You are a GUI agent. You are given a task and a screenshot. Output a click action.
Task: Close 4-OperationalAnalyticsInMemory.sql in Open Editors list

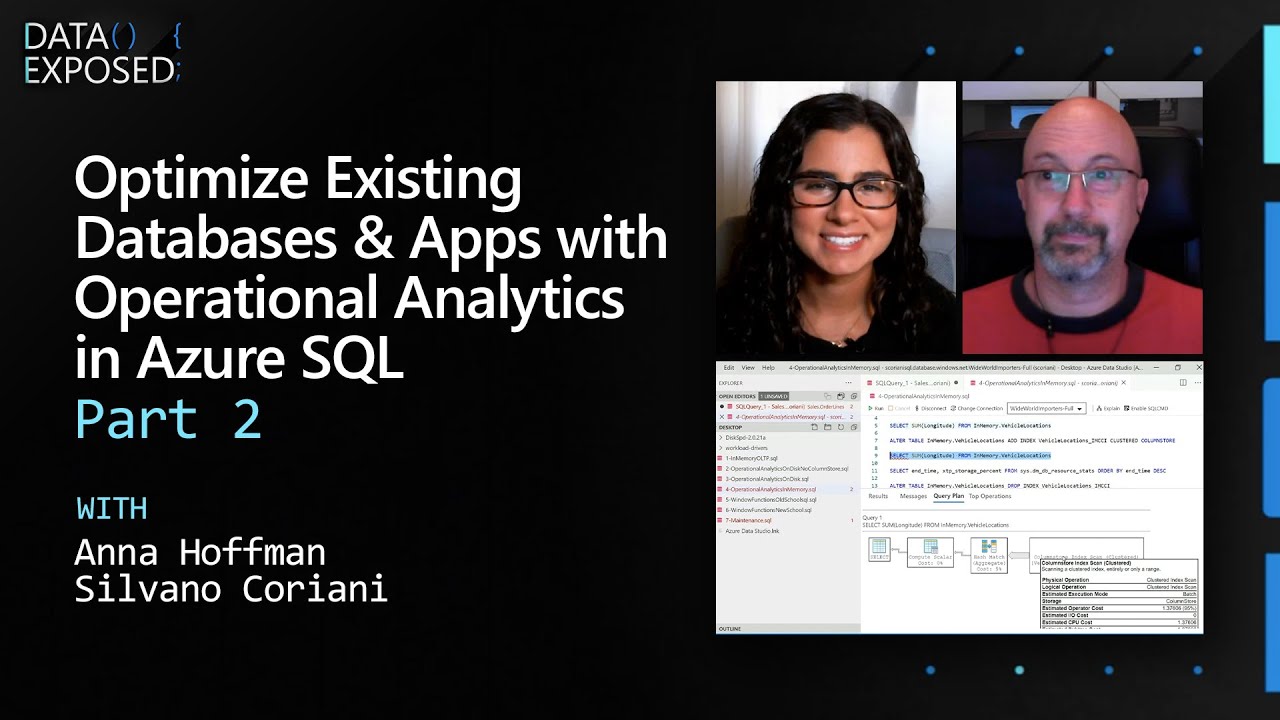(x=722, y=417)
